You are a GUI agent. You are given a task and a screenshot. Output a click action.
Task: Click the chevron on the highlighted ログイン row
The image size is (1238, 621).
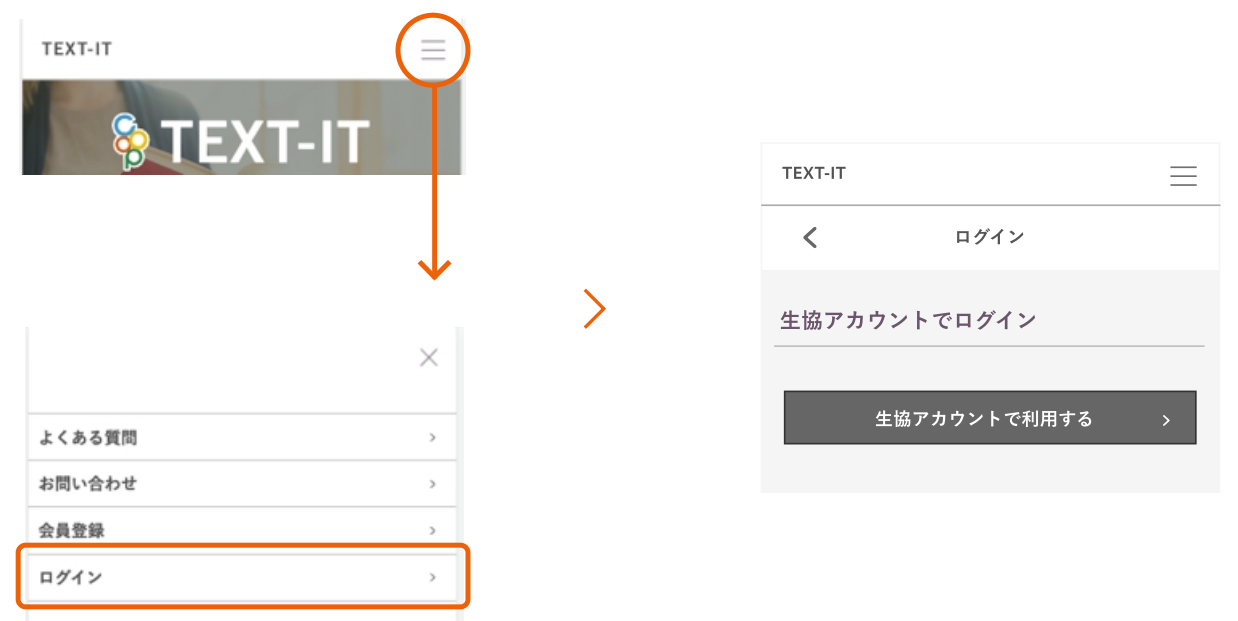432,577
